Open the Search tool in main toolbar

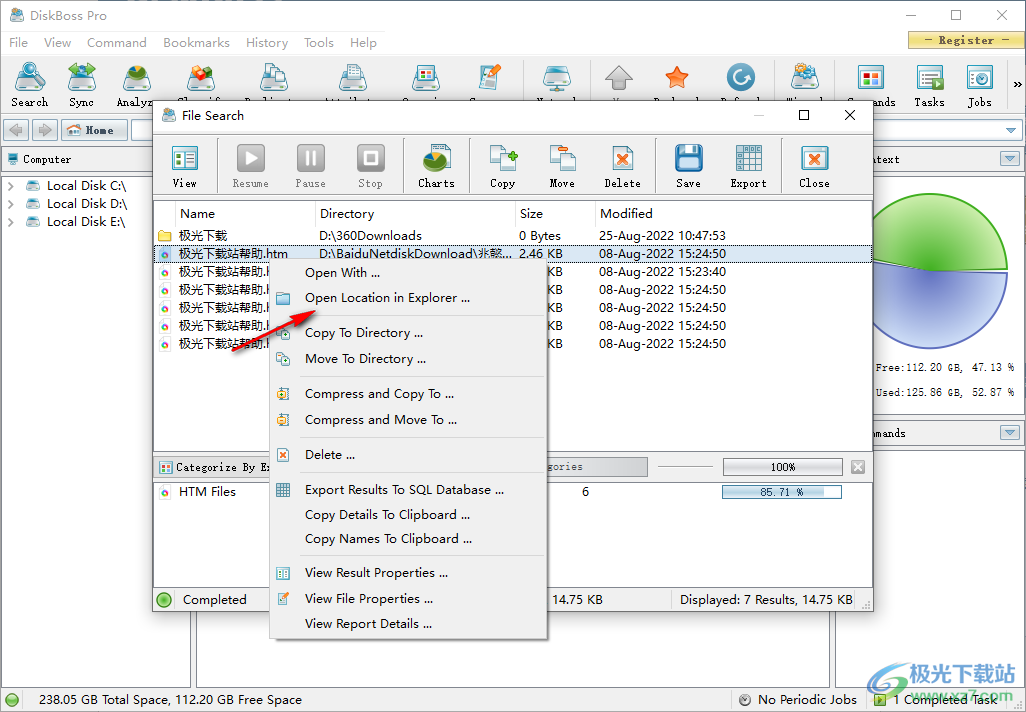point(29,84)
